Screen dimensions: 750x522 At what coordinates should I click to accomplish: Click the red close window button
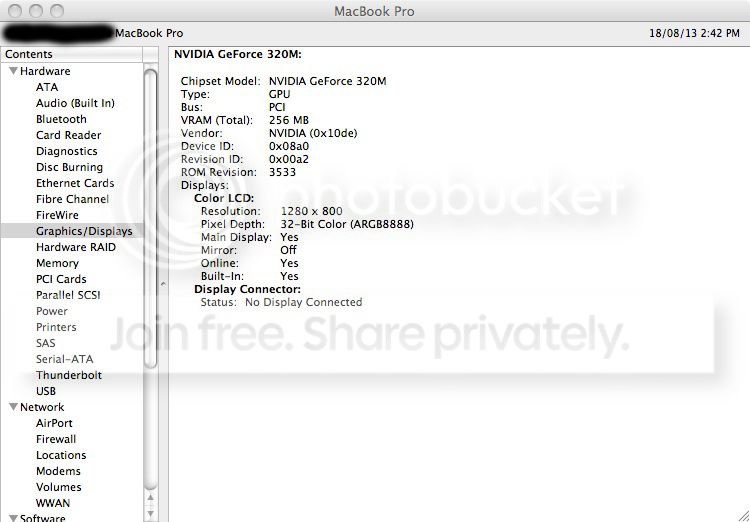(x=15, y=11)
